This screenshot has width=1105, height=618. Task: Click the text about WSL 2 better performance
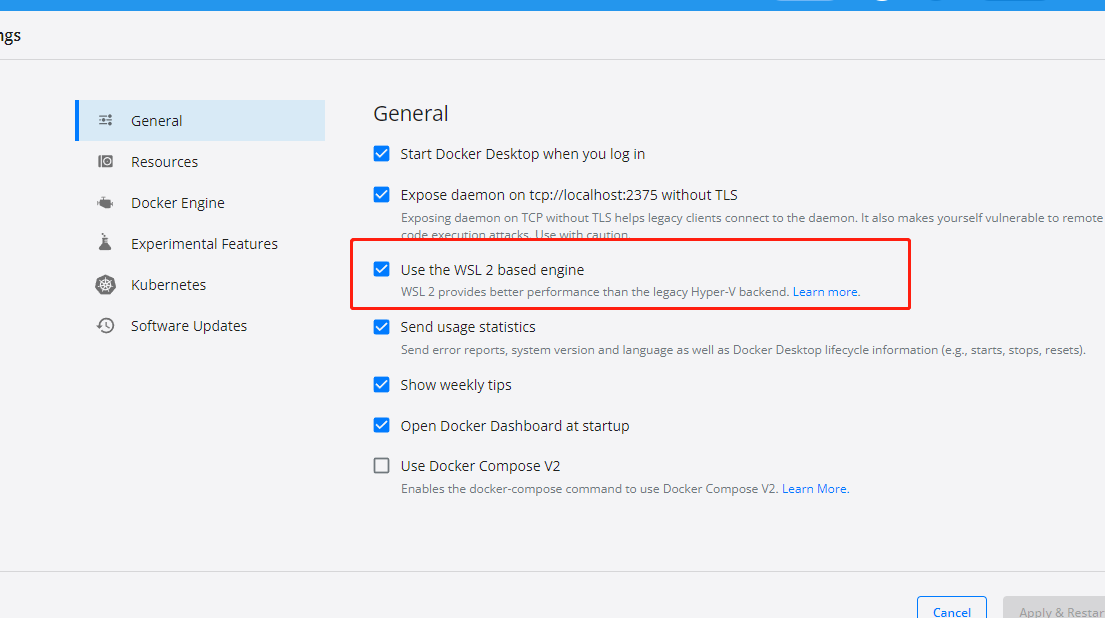pos(595,292)
